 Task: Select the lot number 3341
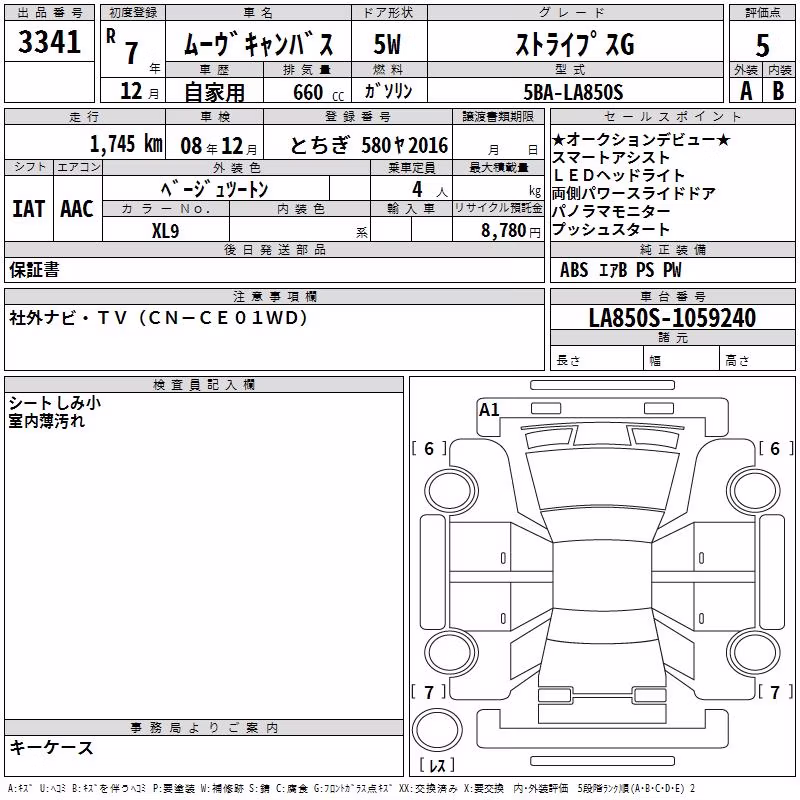click(49, 42)
